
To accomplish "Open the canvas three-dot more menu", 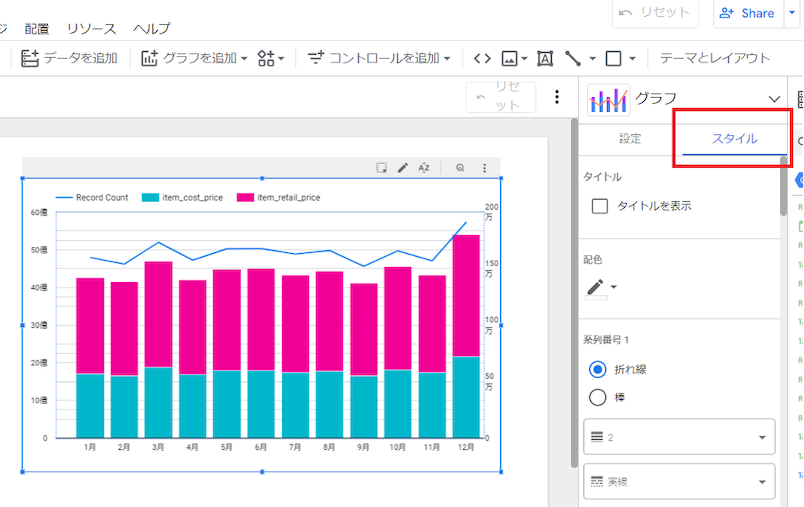I will pos(557,97).
